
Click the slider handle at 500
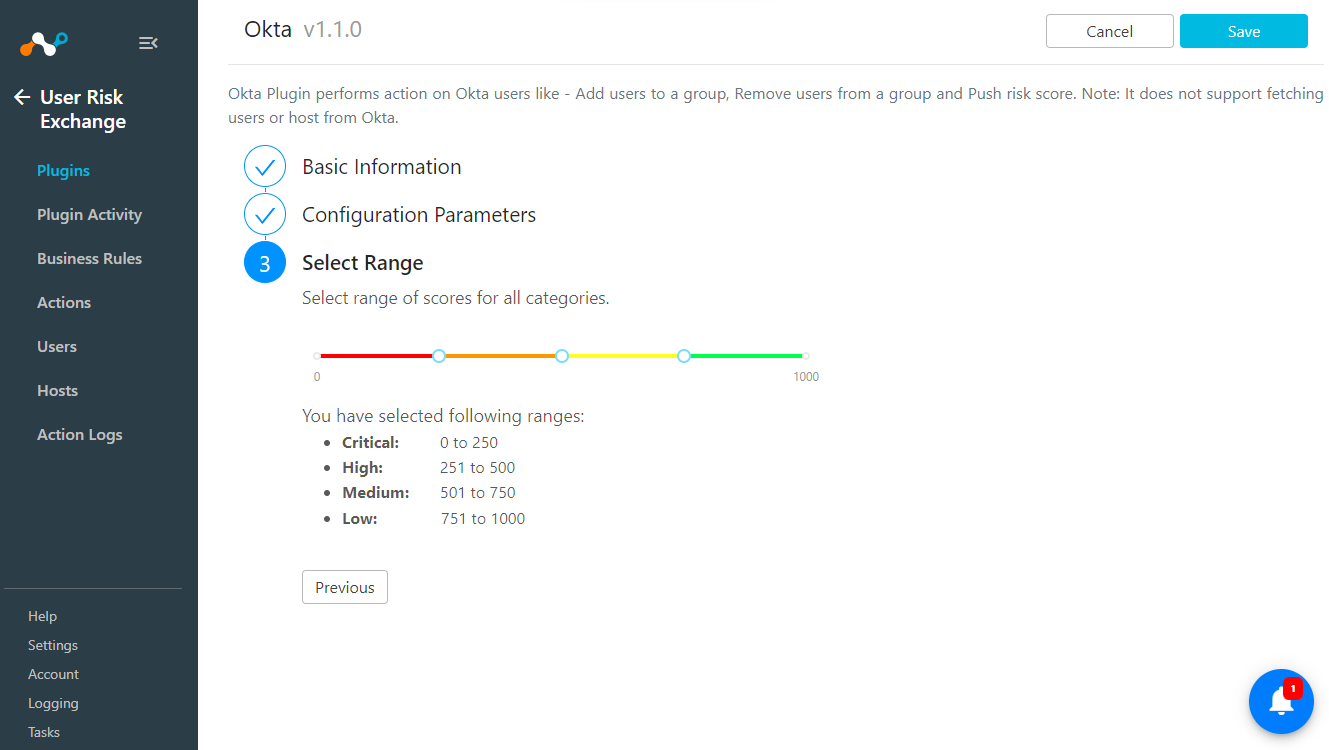point(562,356)
